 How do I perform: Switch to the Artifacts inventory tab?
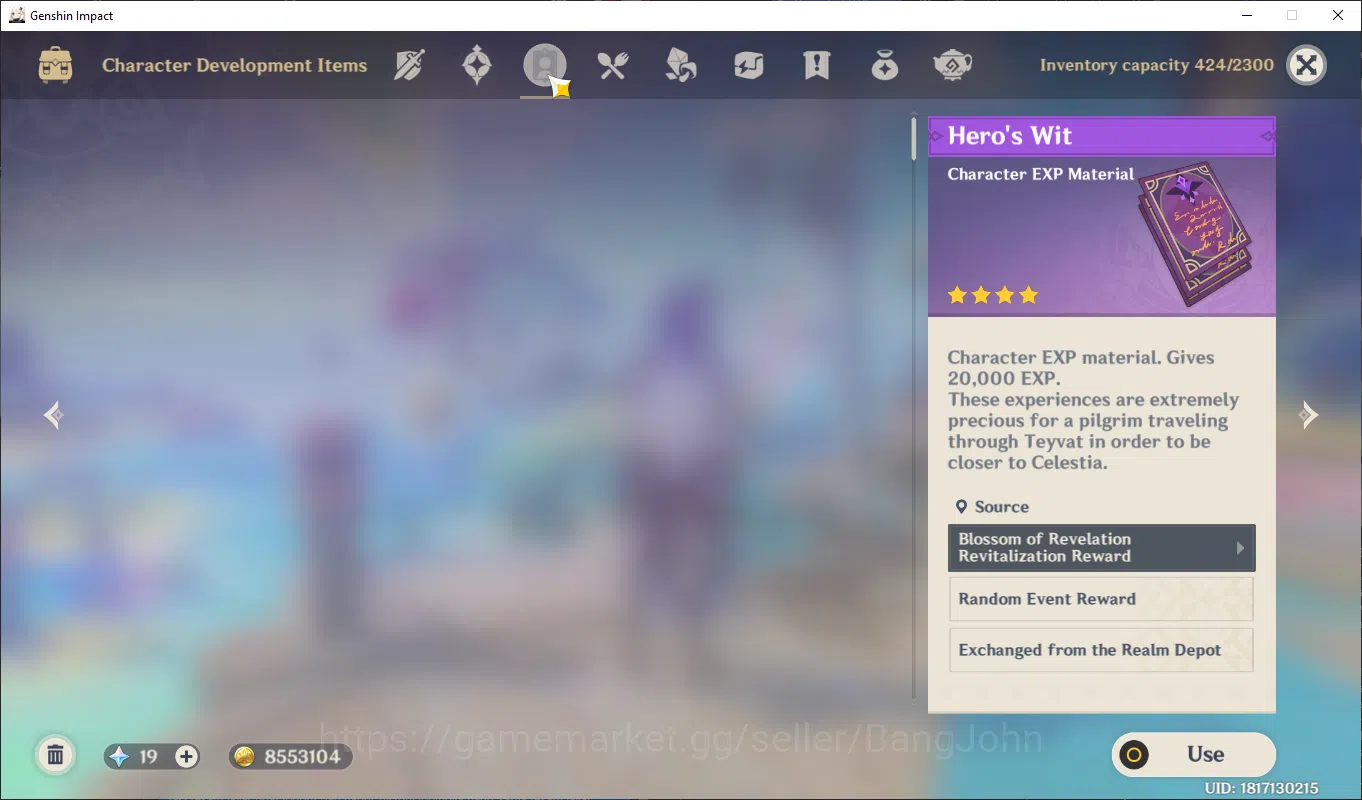(x=477, y=66)
